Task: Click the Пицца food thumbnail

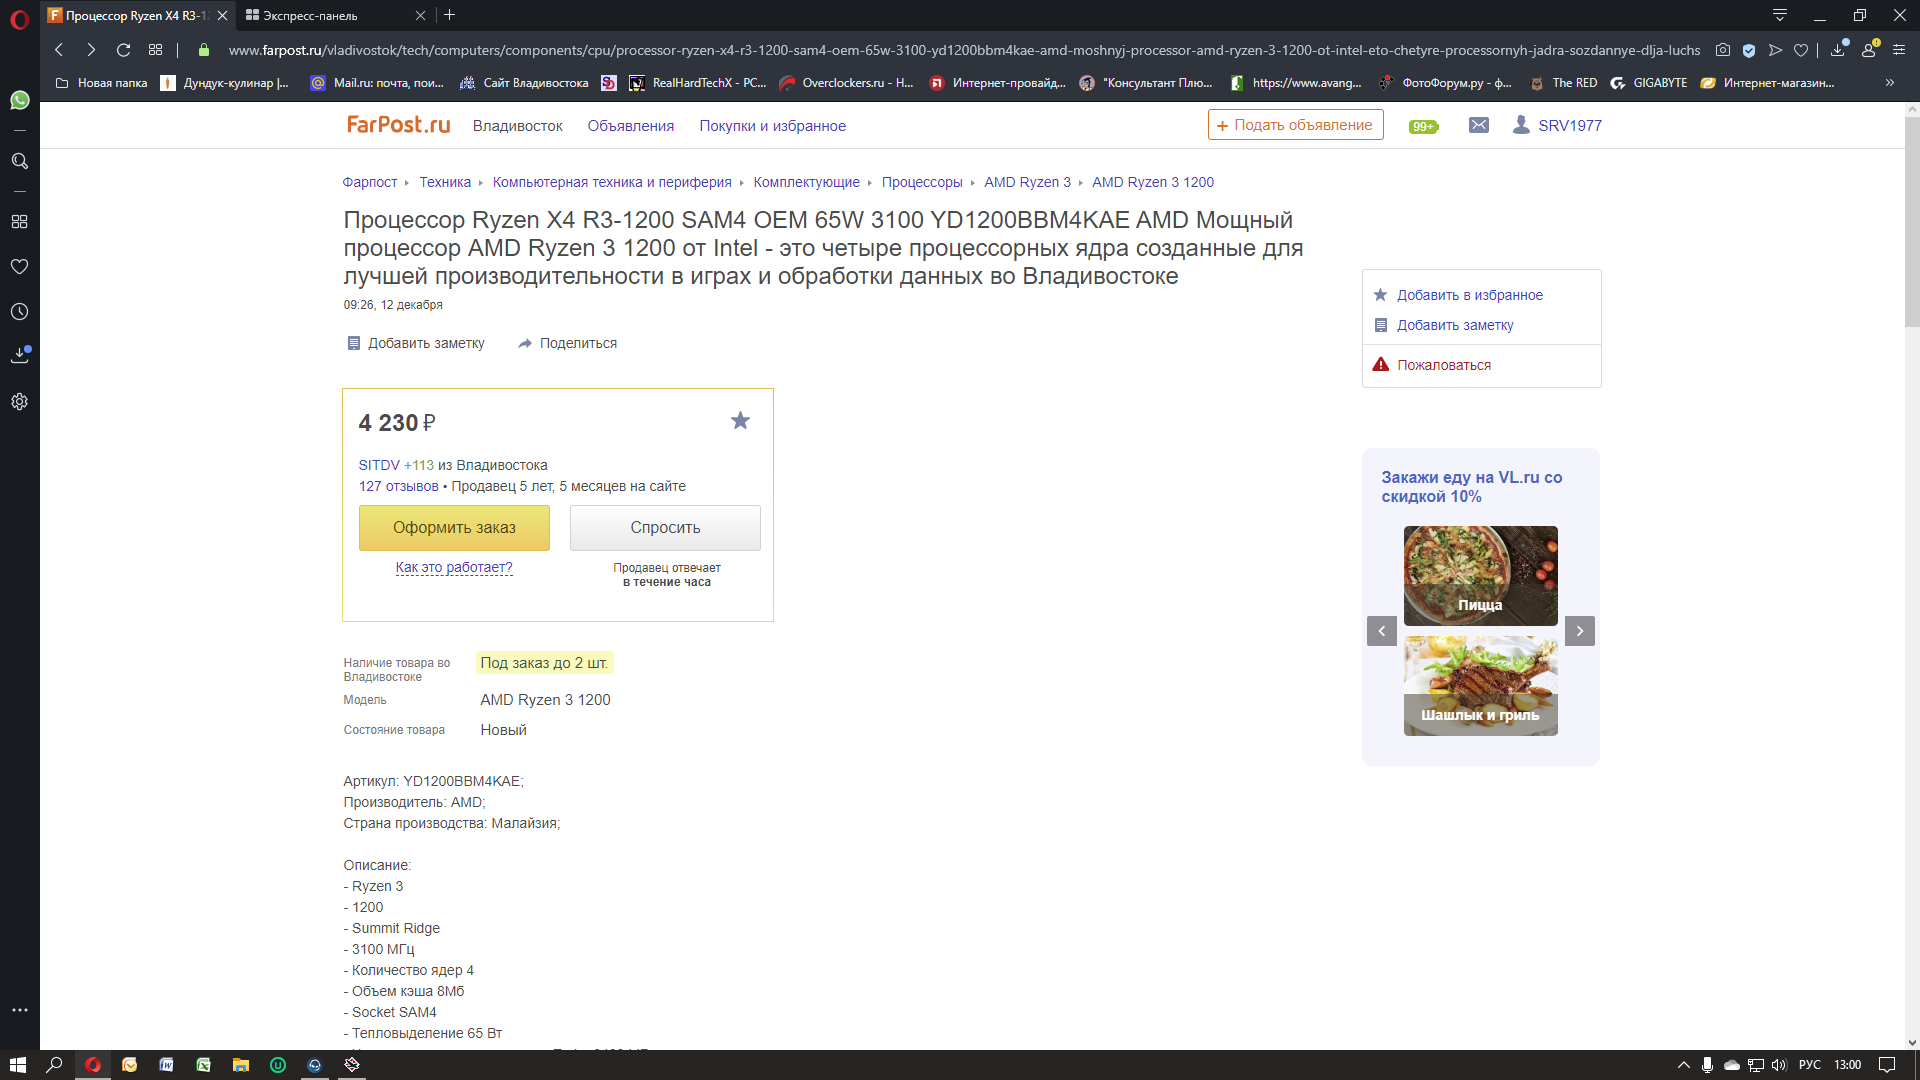Action: point(1480,575)
